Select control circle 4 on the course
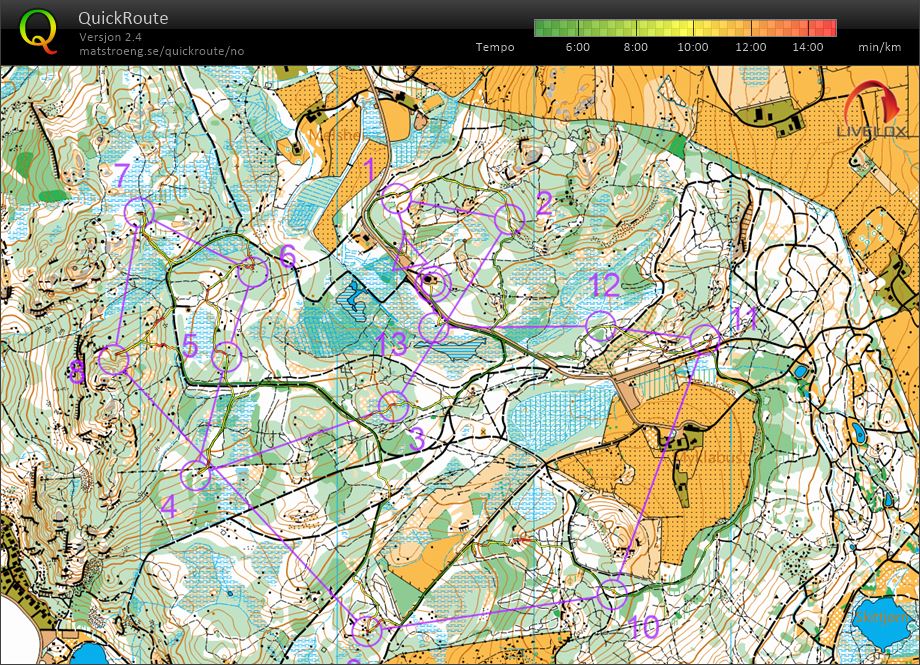This screenshot has height=665, width=920. (x=197, y=476)
